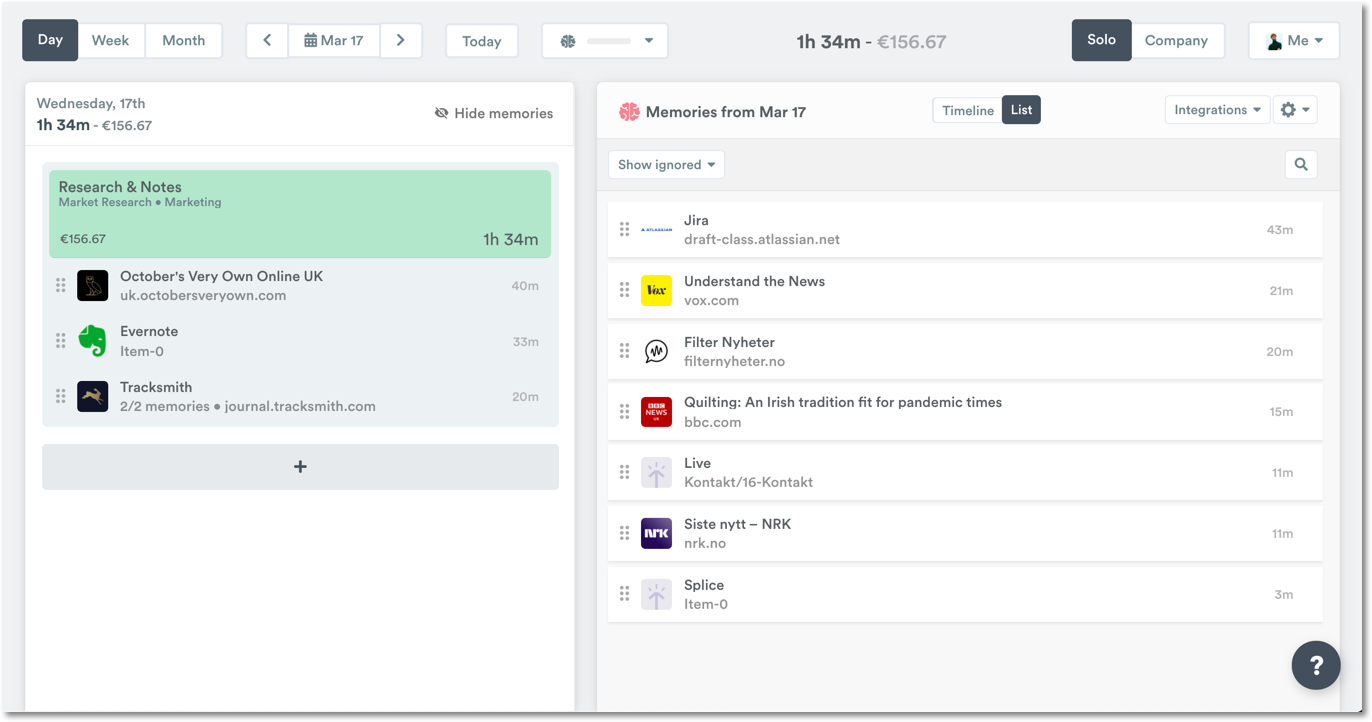Switch to Solo view
The width and height of the screenshot is (1372, 722).
tap(1101, 40)
